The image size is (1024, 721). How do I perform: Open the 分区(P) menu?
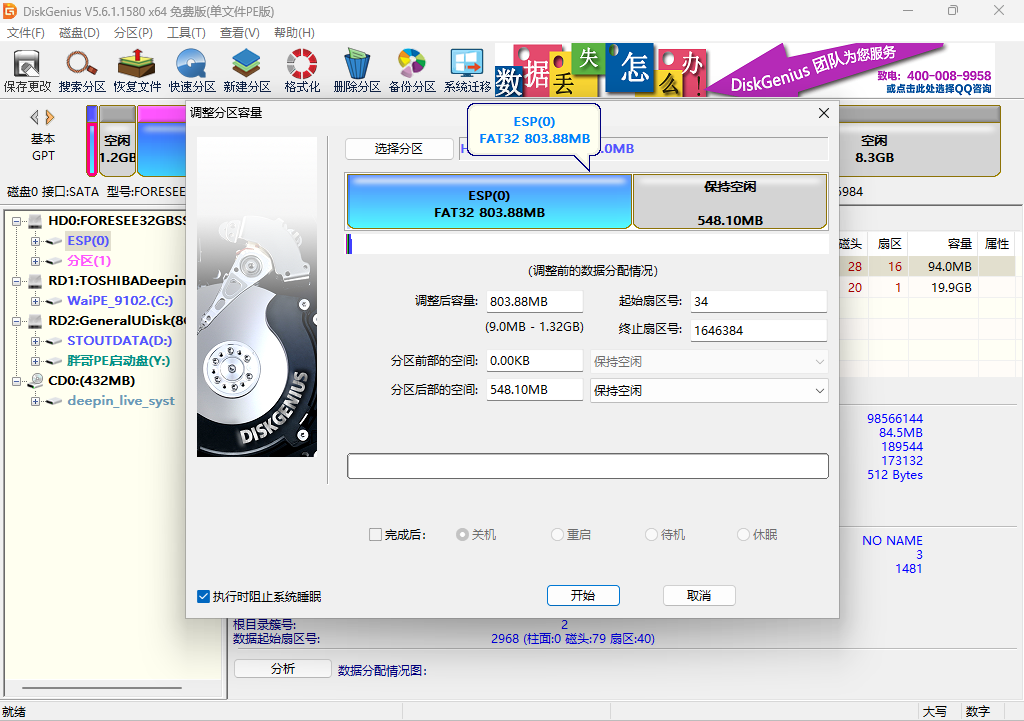[133, 33]
